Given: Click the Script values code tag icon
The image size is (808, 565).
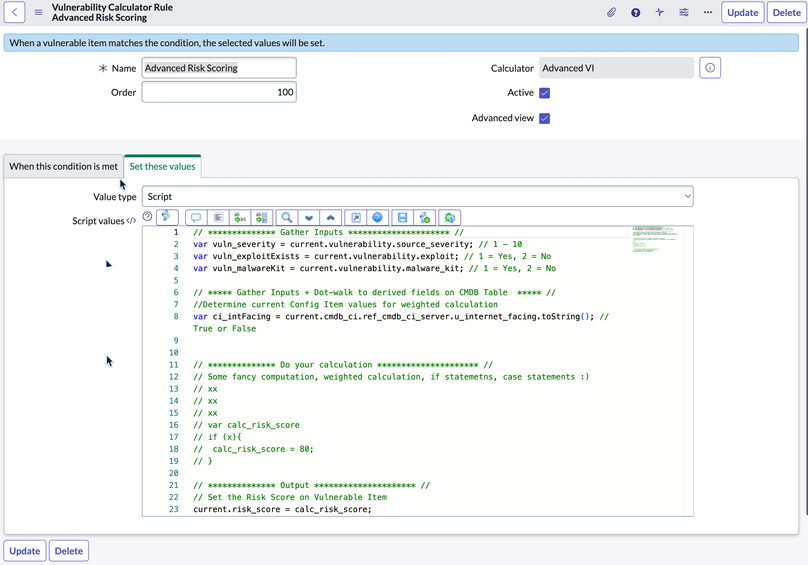Looking at the screenshot, I should [131, 221].
